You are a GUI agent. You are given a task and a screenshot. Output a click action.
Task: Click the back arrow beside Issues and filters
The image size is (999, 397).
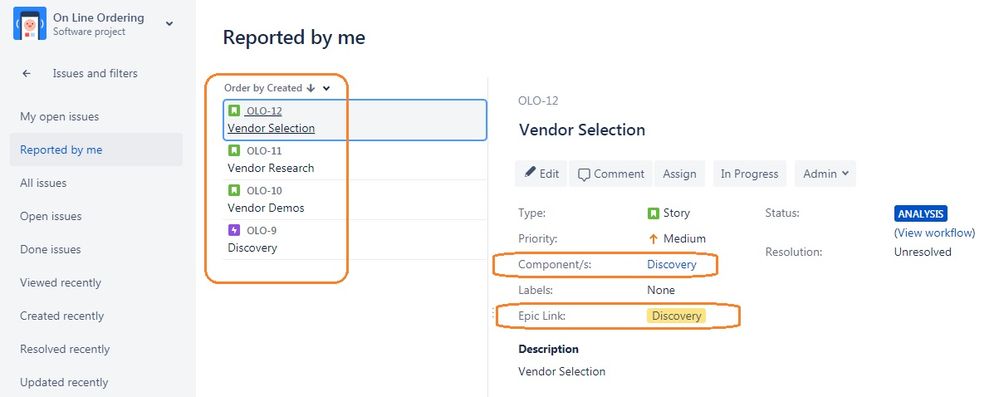(26, 73)
